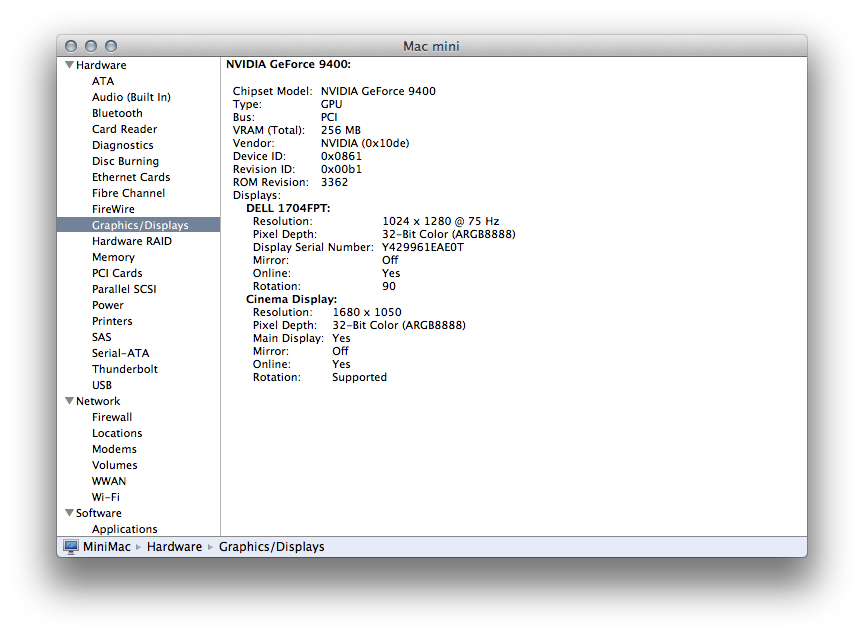Open PCI Cards entry
Viewport: 864px width, 636px height.
(117, 273)
